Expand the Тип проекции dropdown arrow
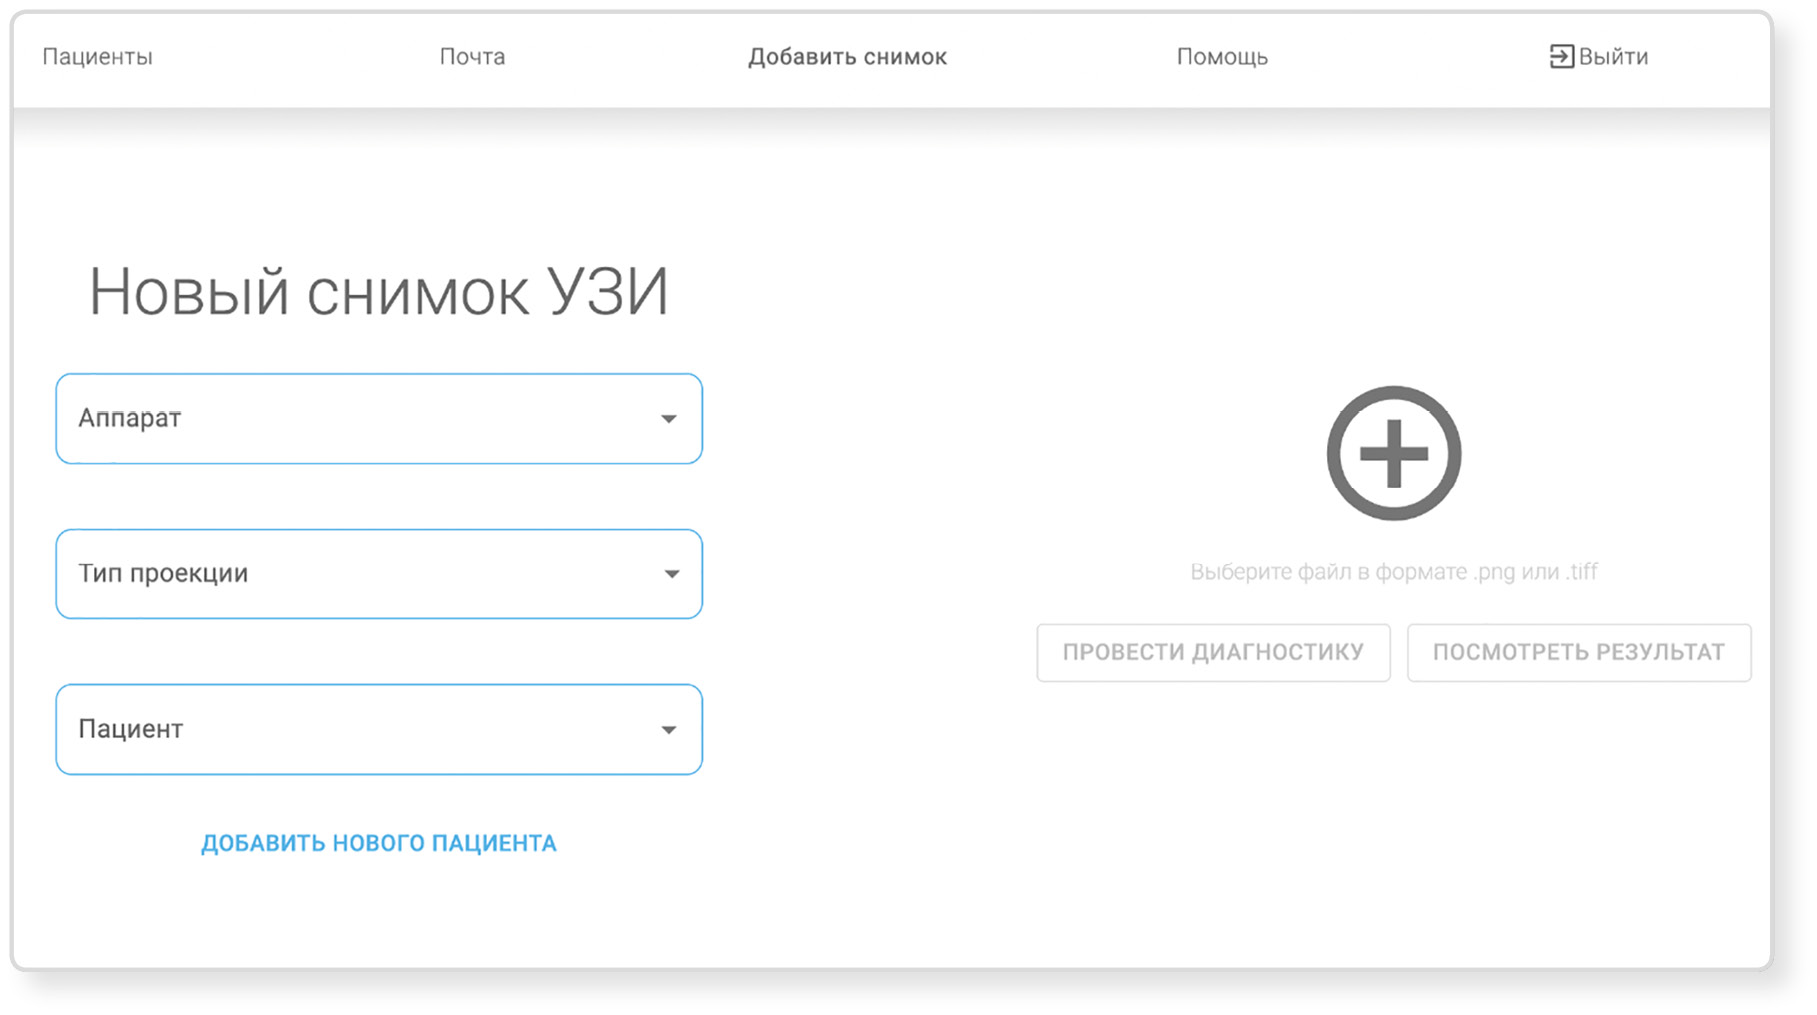Screen dimensions: 1817x1015 [x=671, y=574]
